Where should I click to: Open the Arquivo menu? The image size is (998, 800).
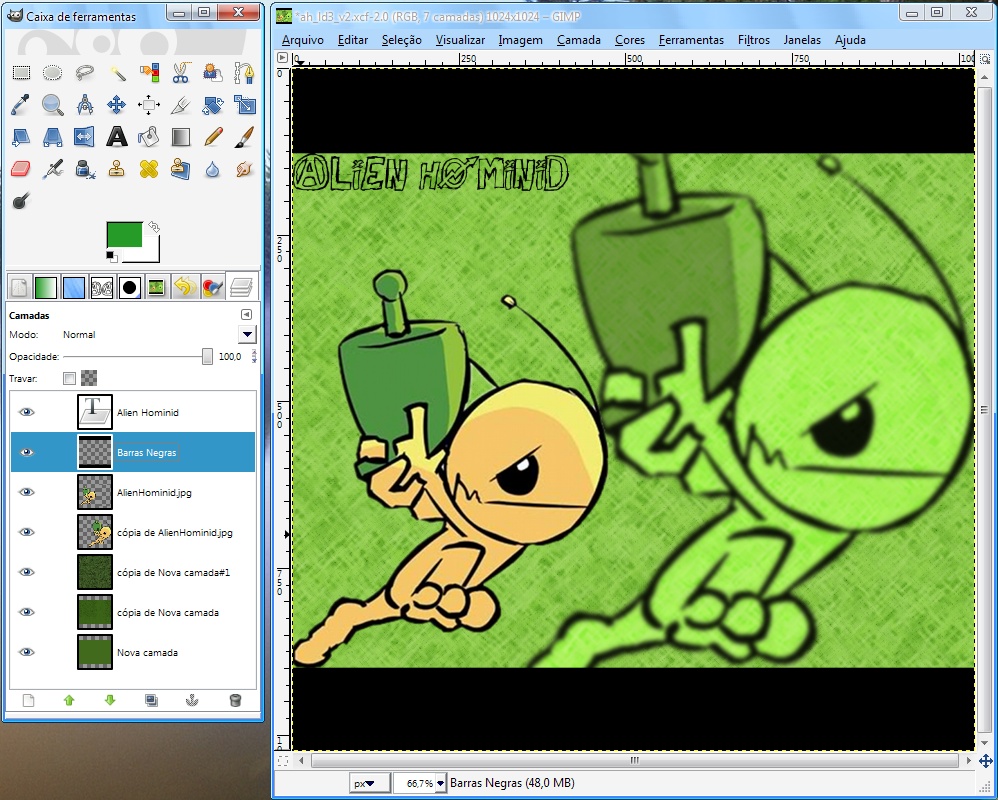click(302, 39)
